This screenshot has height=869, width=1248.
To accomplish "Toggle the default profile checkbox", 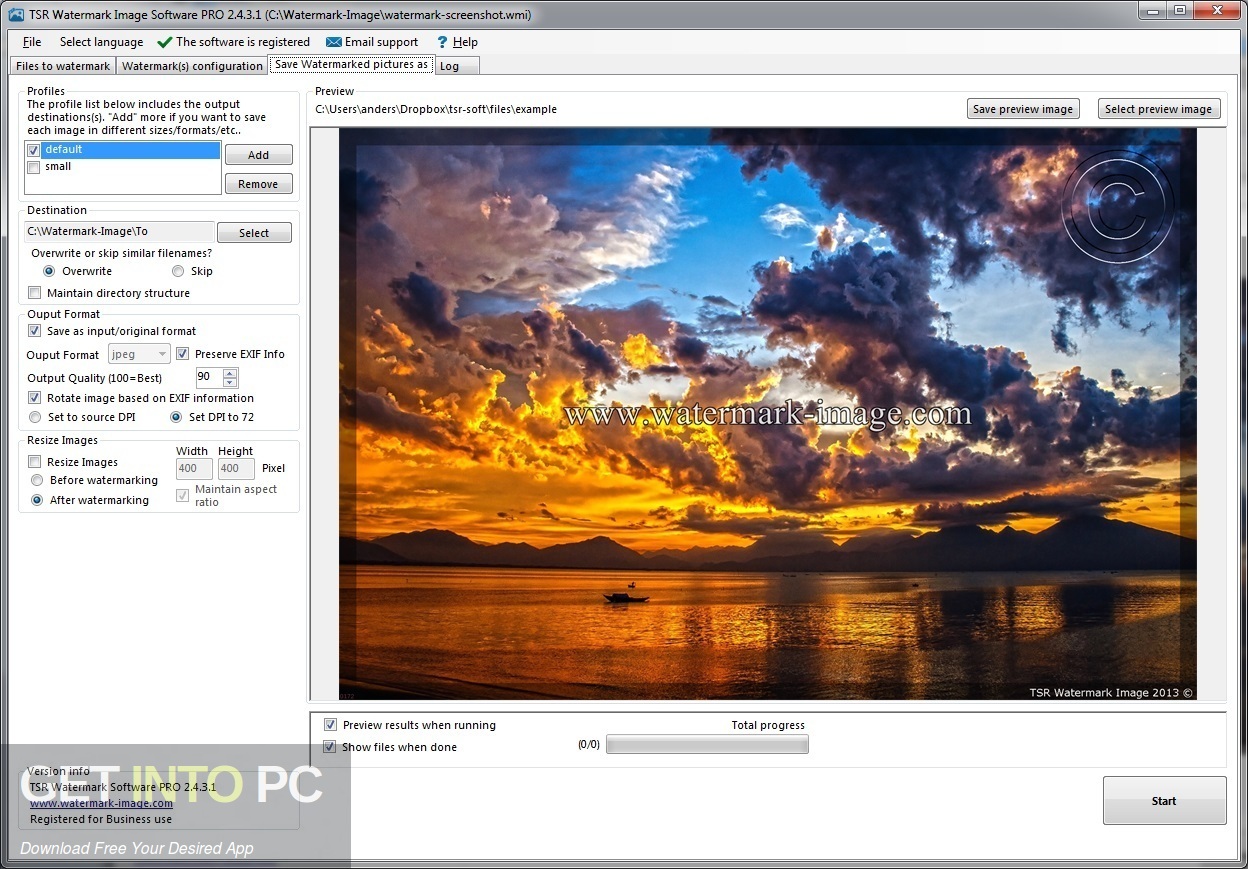I will pyautogui.click(x=34, y=150).
